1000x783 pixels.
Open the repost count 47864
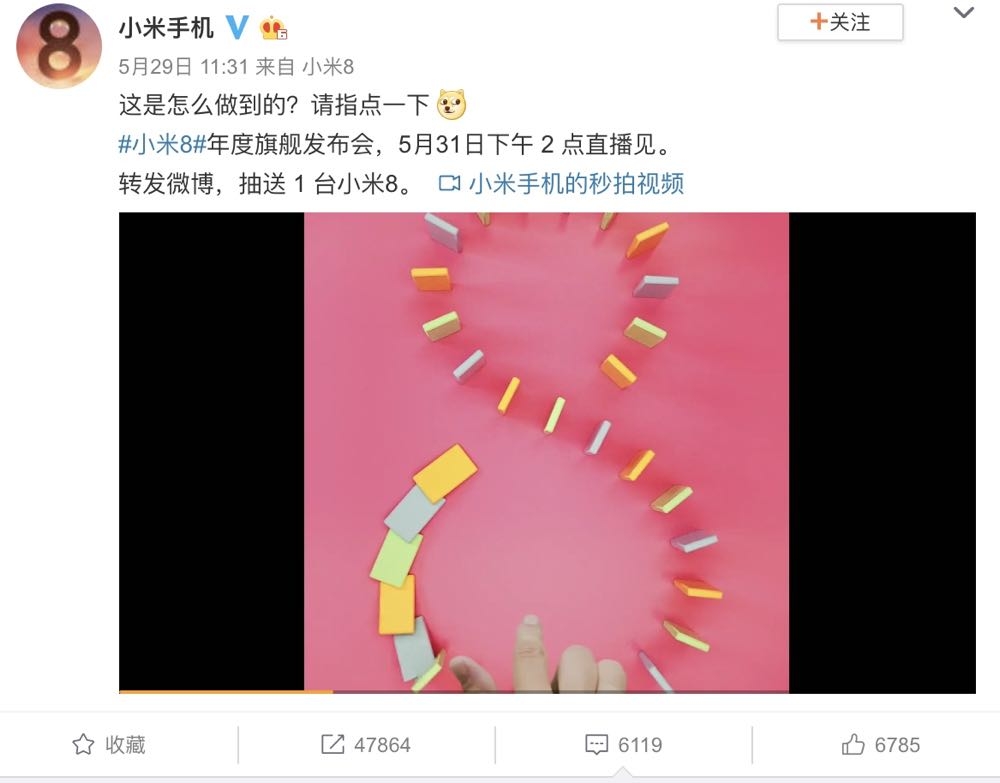[x=382, y=745]
